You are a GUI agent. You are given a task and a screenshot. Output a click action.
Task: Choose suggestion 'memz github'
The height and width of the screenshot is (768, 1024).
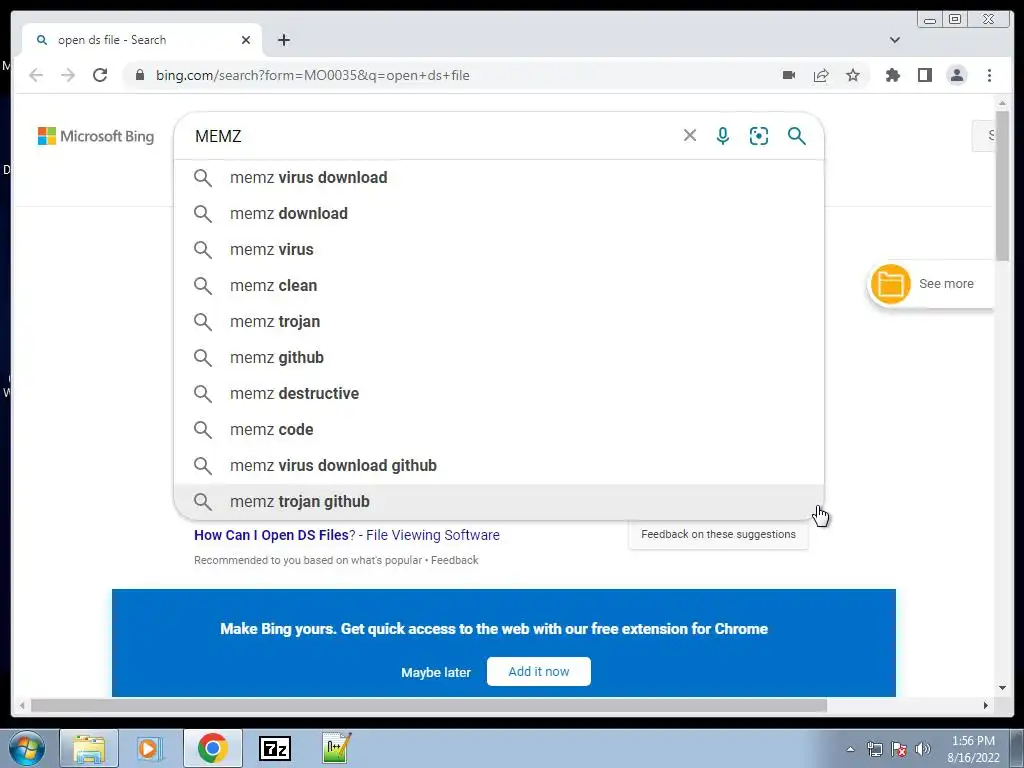(499, 357)
